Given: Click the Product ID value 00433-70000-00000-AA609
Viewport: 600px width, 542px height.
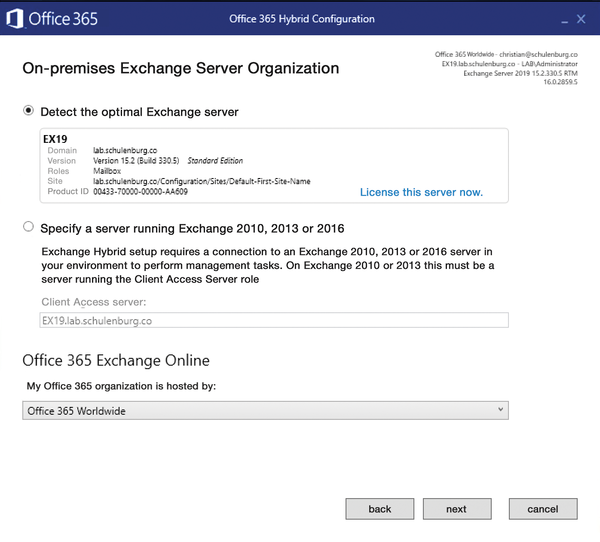Looking at the screenshot, I should tap(140, 191).
